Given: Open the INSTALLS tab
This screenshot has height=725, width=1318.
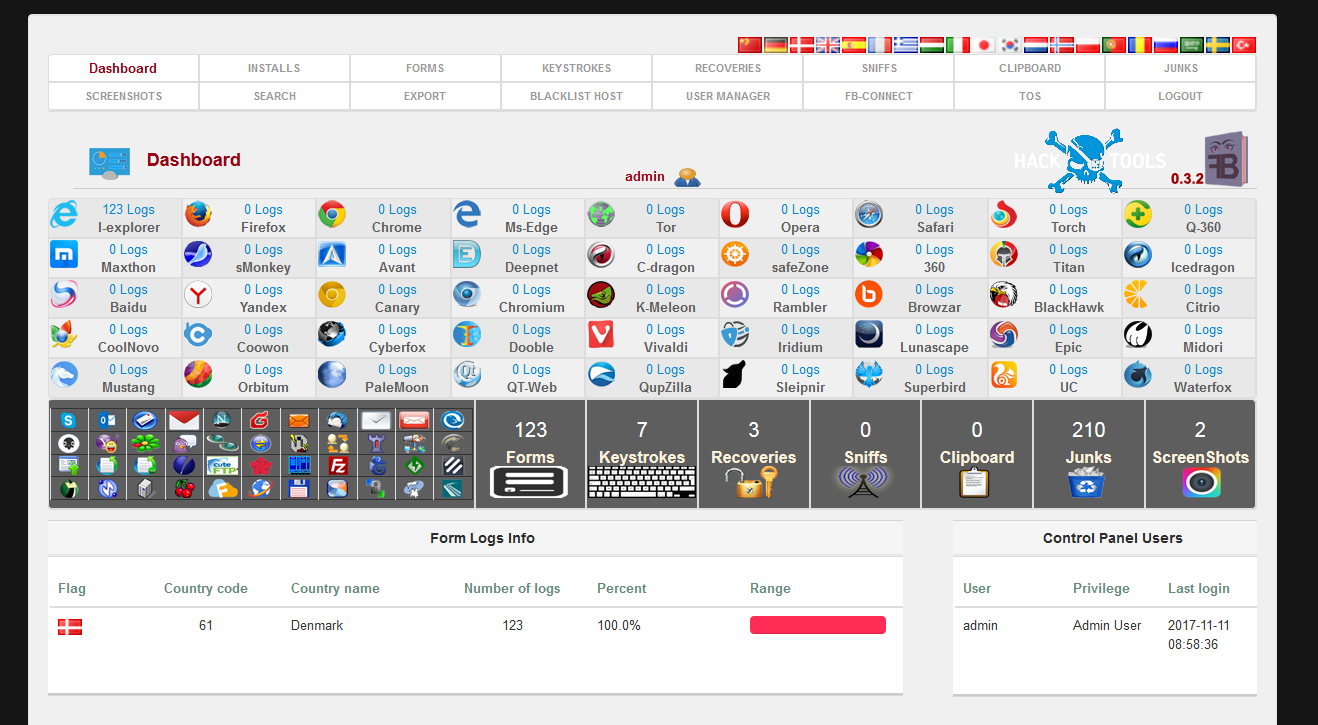Looking at the screenshot, I should 274,68.
